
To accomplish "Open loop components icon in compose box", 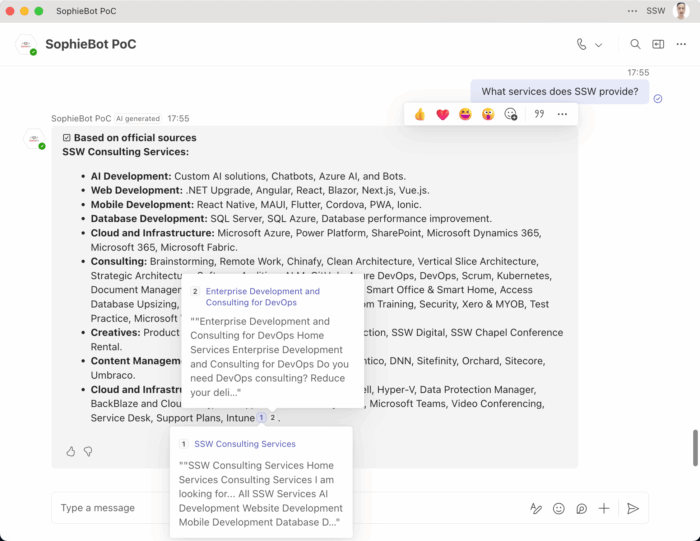I will tap(581, 508).
